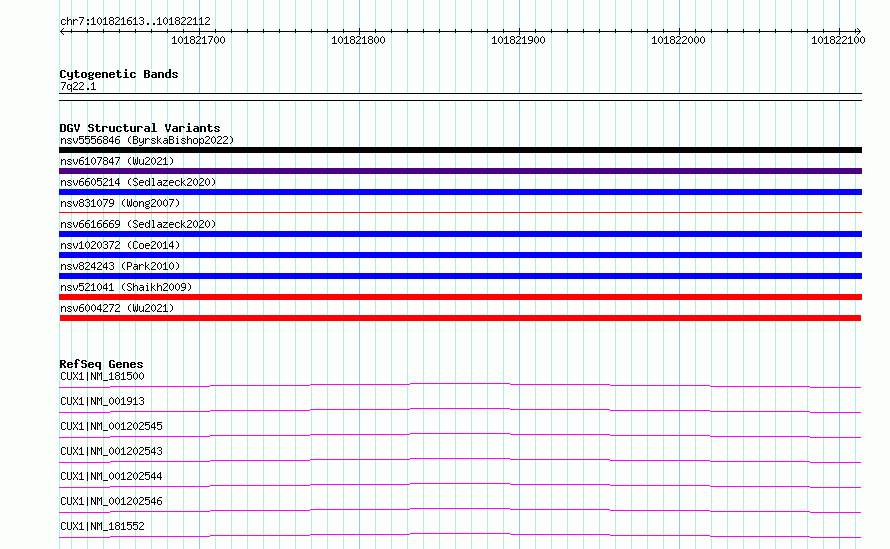Click the blue nsv1020372 variant bar

click(460, 255)
